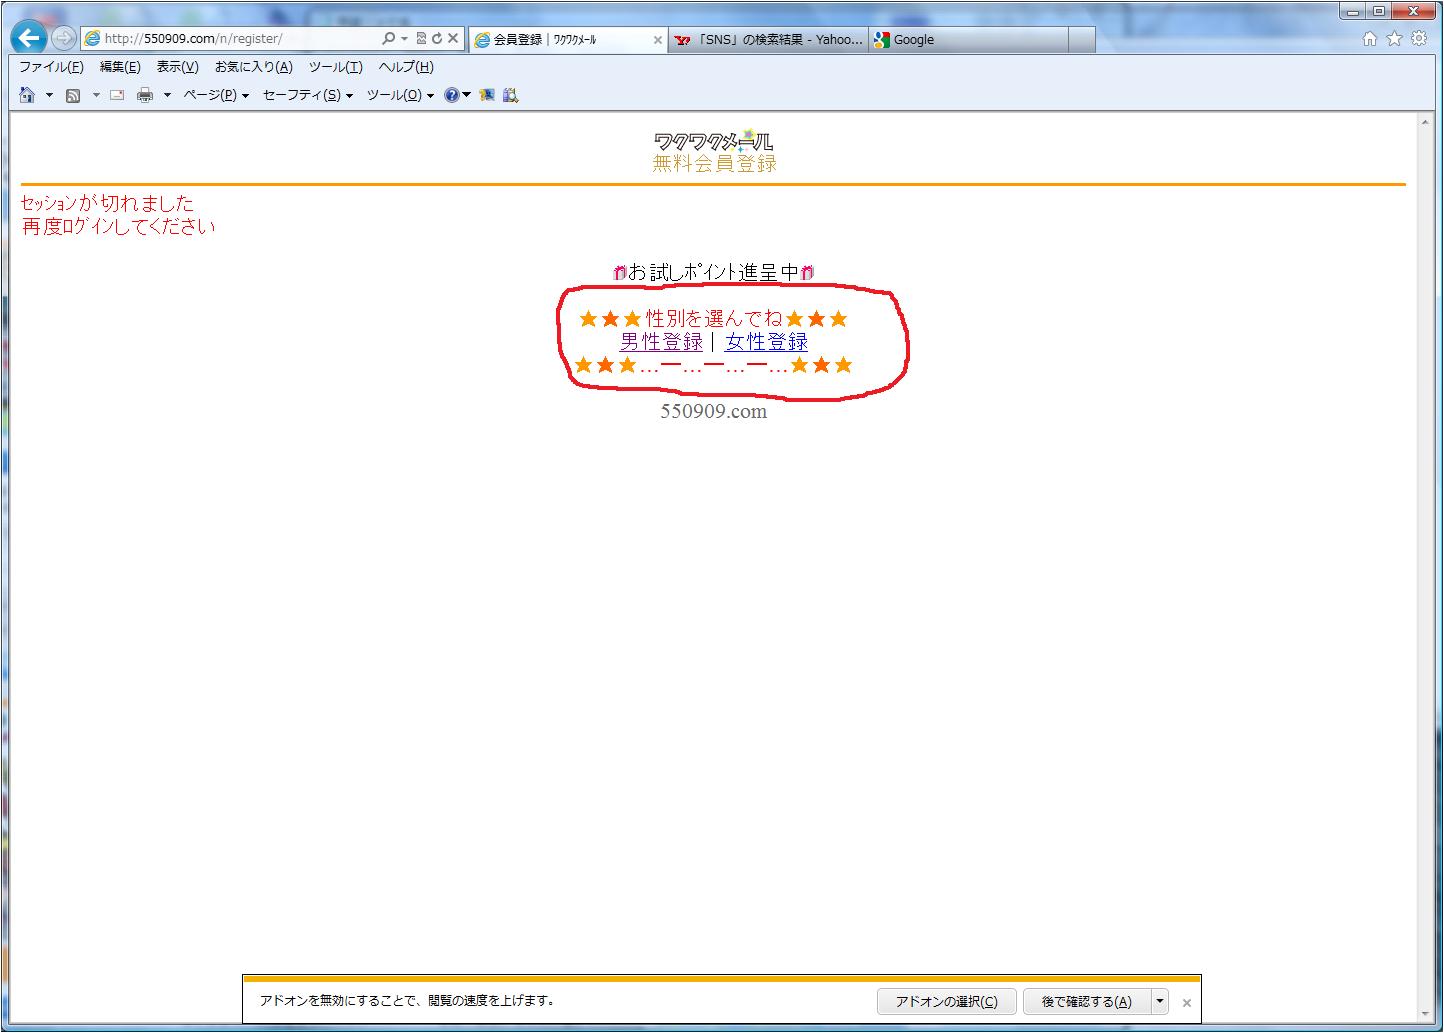Switch to the SNS Yahoo search results tab
This screenshot has width=1444, height=1033.
(x=768, y=40)
